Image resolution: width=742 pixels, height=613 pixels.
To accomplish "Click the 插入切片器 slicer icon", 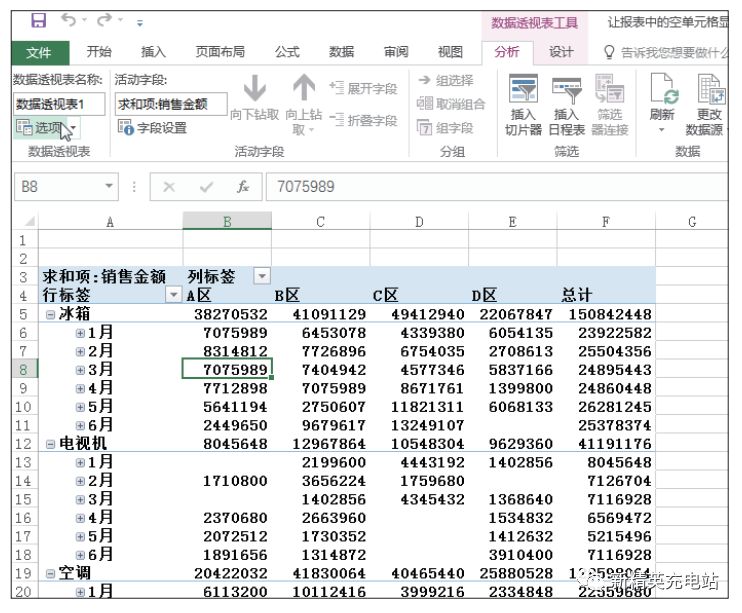I will coord(523,89).
